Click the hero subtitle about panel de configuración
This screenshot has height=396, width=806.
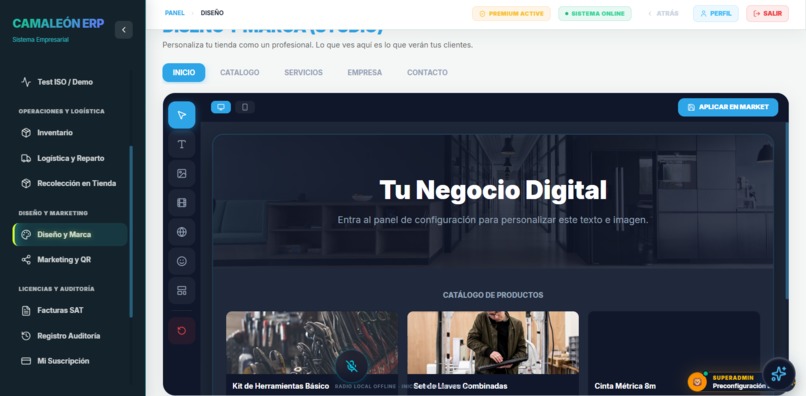pos(493,220)
